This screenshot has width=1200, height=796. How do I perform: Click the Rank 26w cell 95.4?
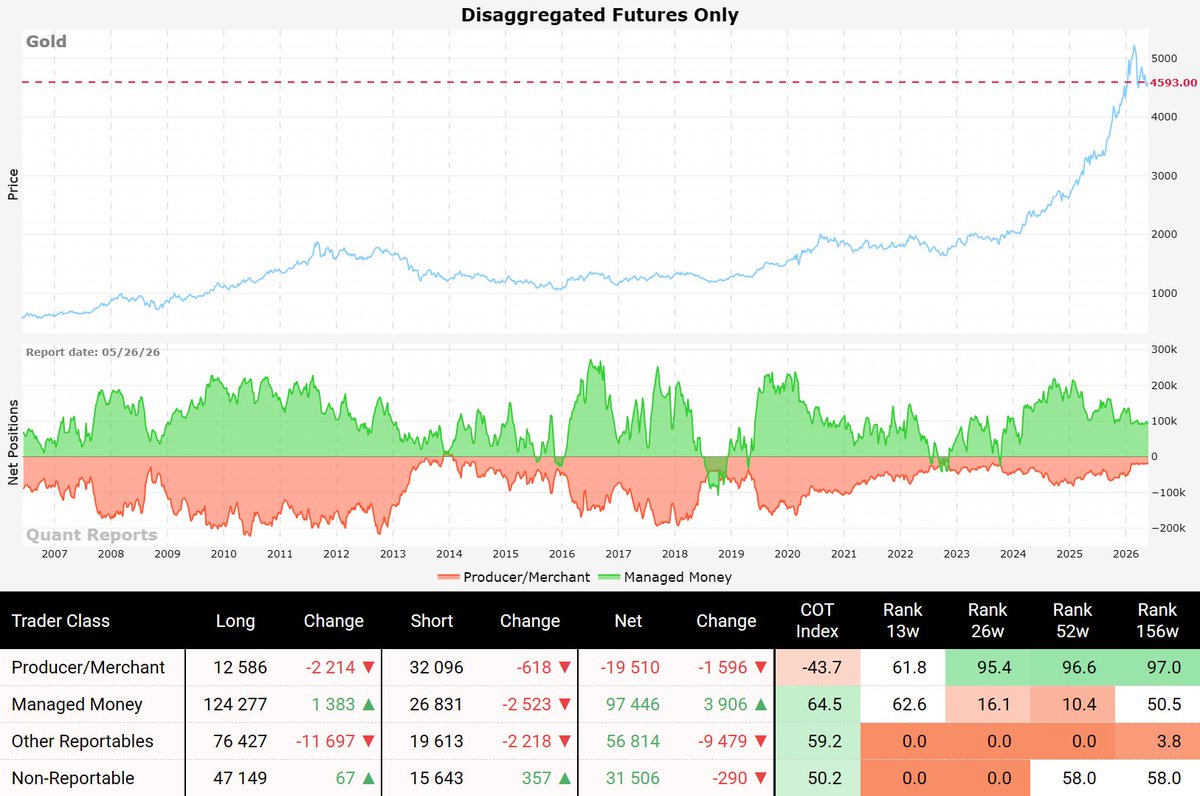[x=987, y=667]
